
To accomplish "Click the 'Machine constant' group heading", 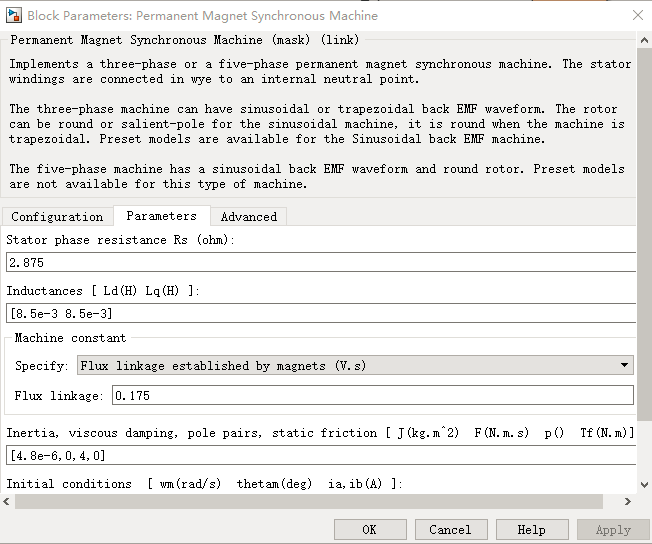I will (x=70, y=337).
